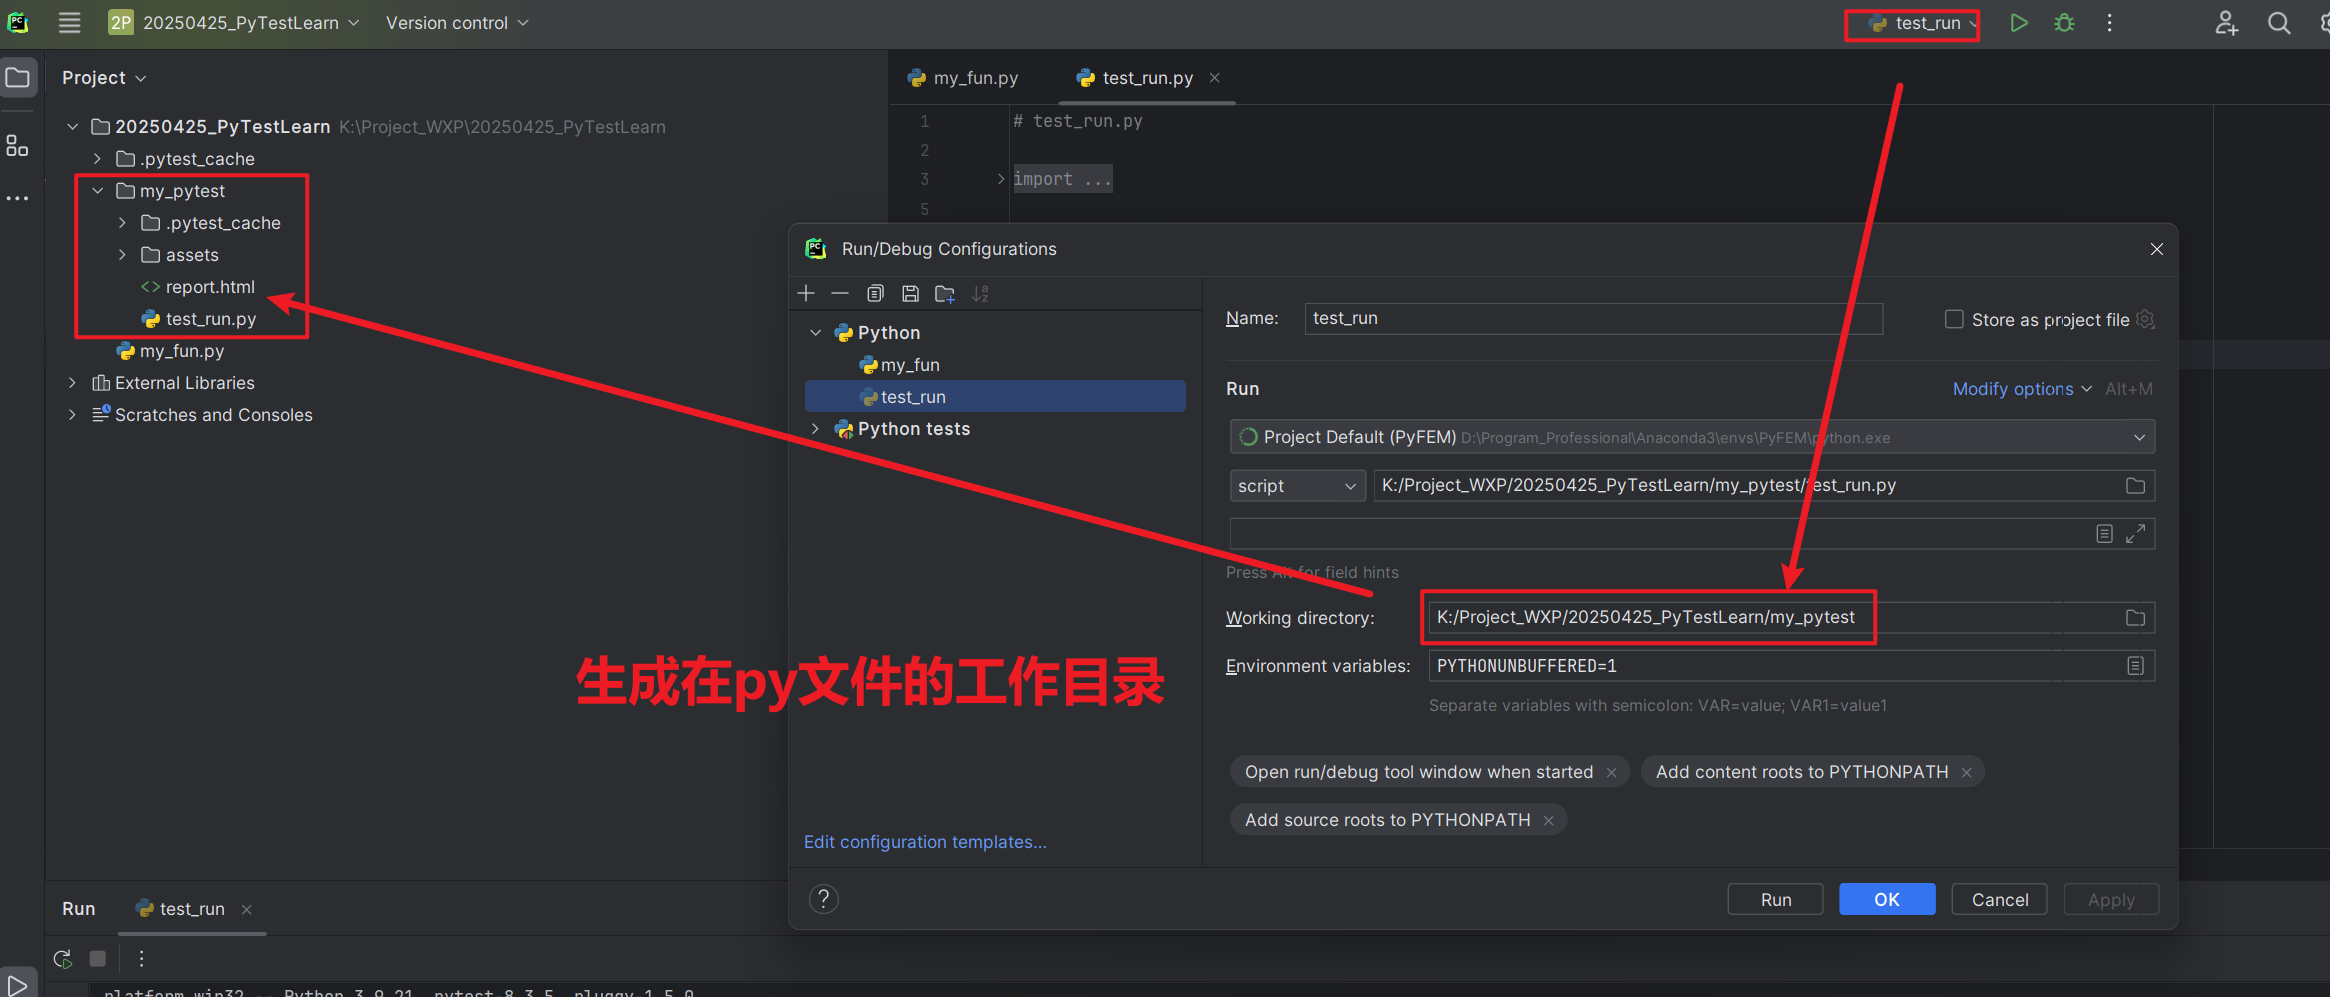Expand the assets folder
Viewport: 2330px width, 997px height.
pos(122,255)
